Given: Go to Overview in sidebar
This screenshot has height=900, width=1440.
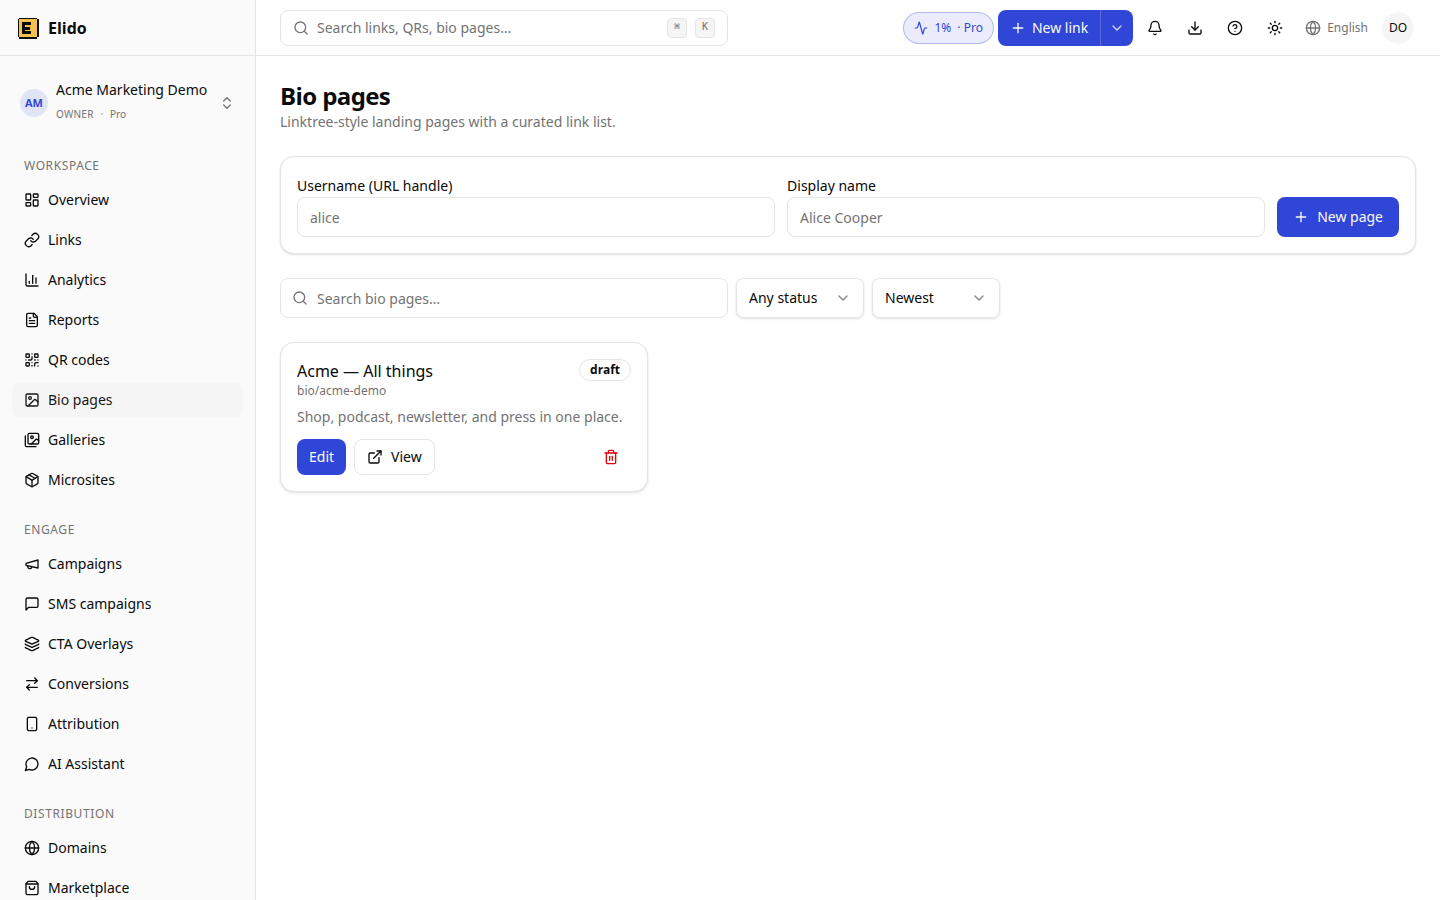Looking at the screenshot, I should click(128, 200).
